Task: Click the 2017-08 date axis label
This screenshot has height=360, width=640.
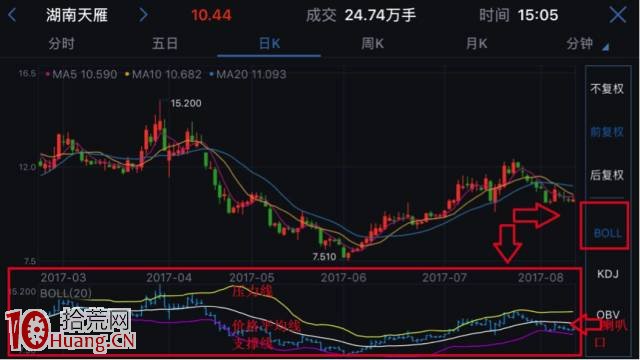Action: click(540, 278)
